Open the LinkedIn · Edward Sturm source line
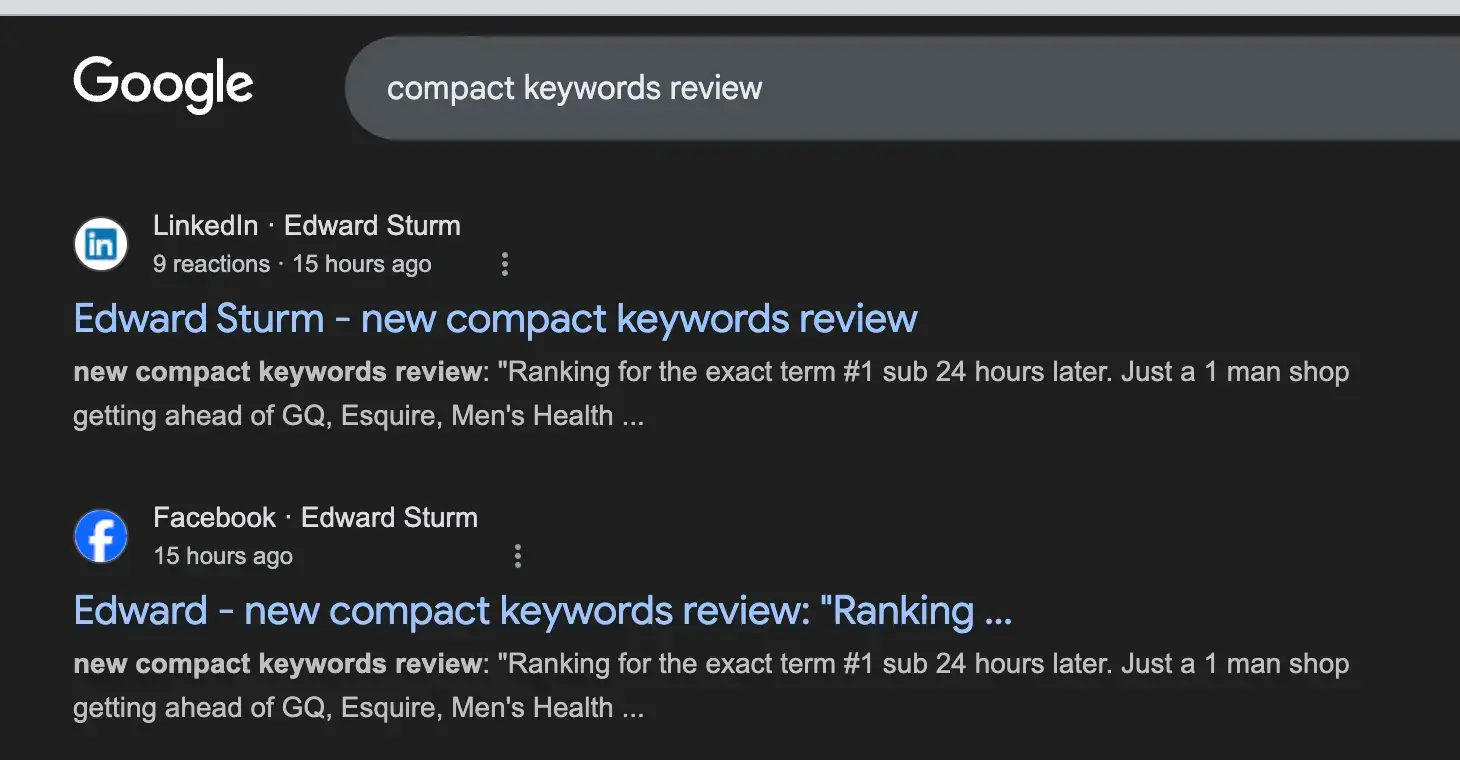The image size is (1460, 760). point(305,225)
